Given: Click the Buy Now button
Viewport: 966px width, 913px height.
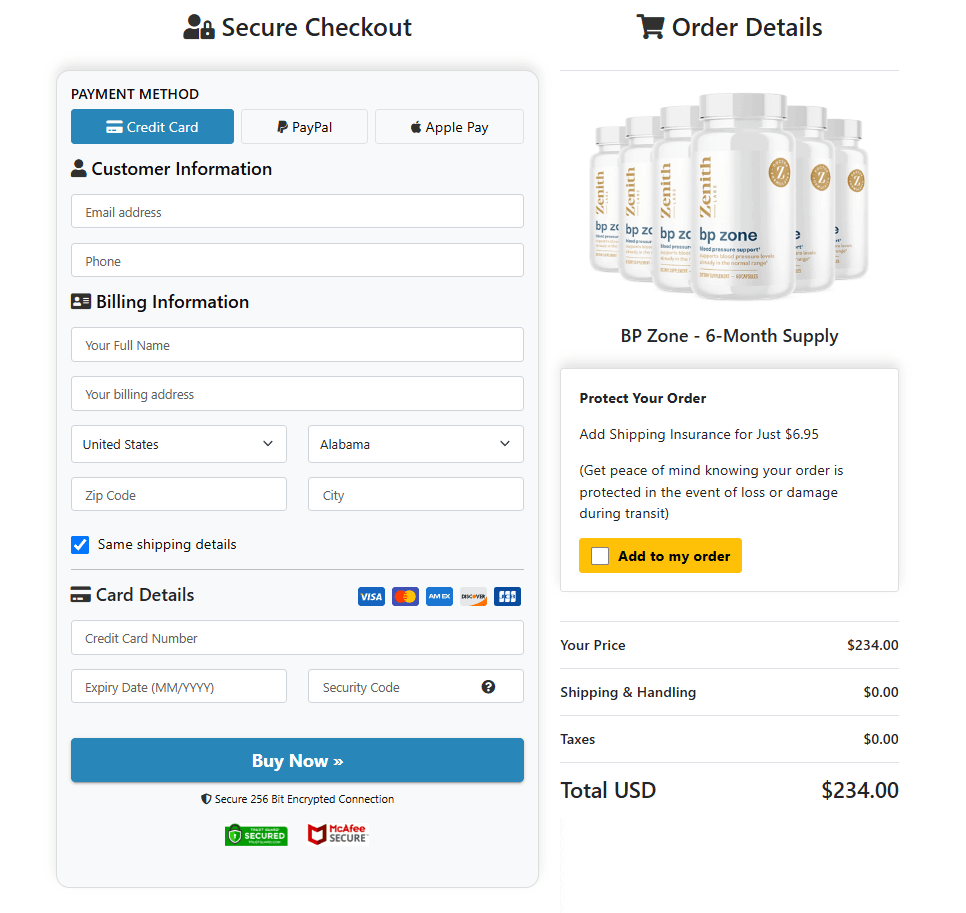Looking at the screenshot, I should click(x=297, y=760).
